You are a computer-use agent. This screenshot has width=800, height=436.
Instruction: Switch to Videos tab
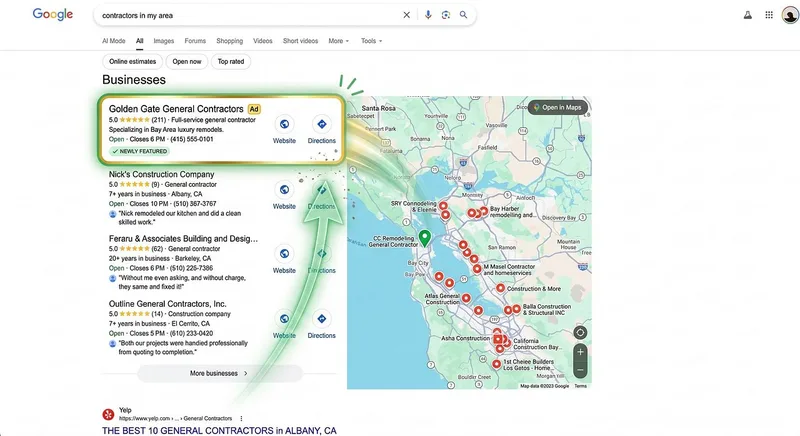pos(263,41)
